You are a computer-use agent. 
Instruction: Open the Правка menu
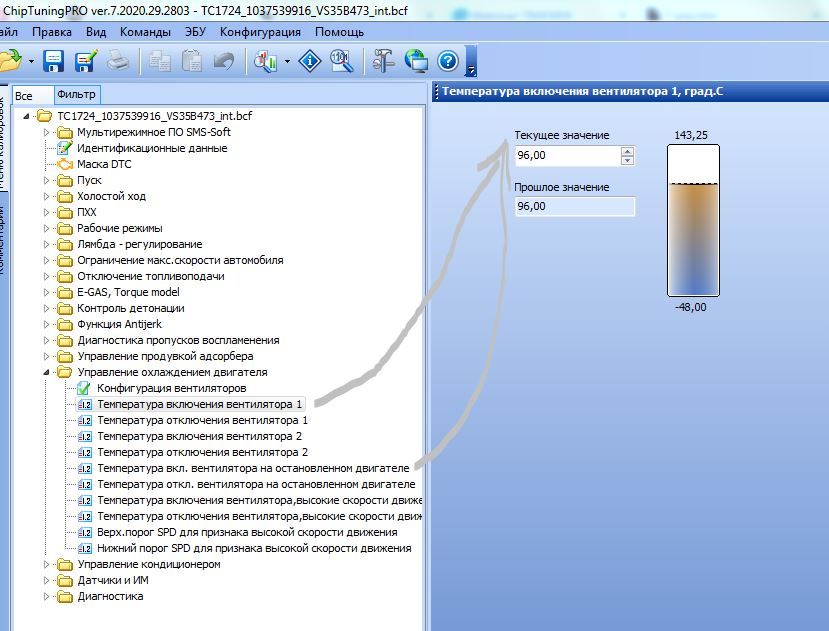tap(52, 32)
